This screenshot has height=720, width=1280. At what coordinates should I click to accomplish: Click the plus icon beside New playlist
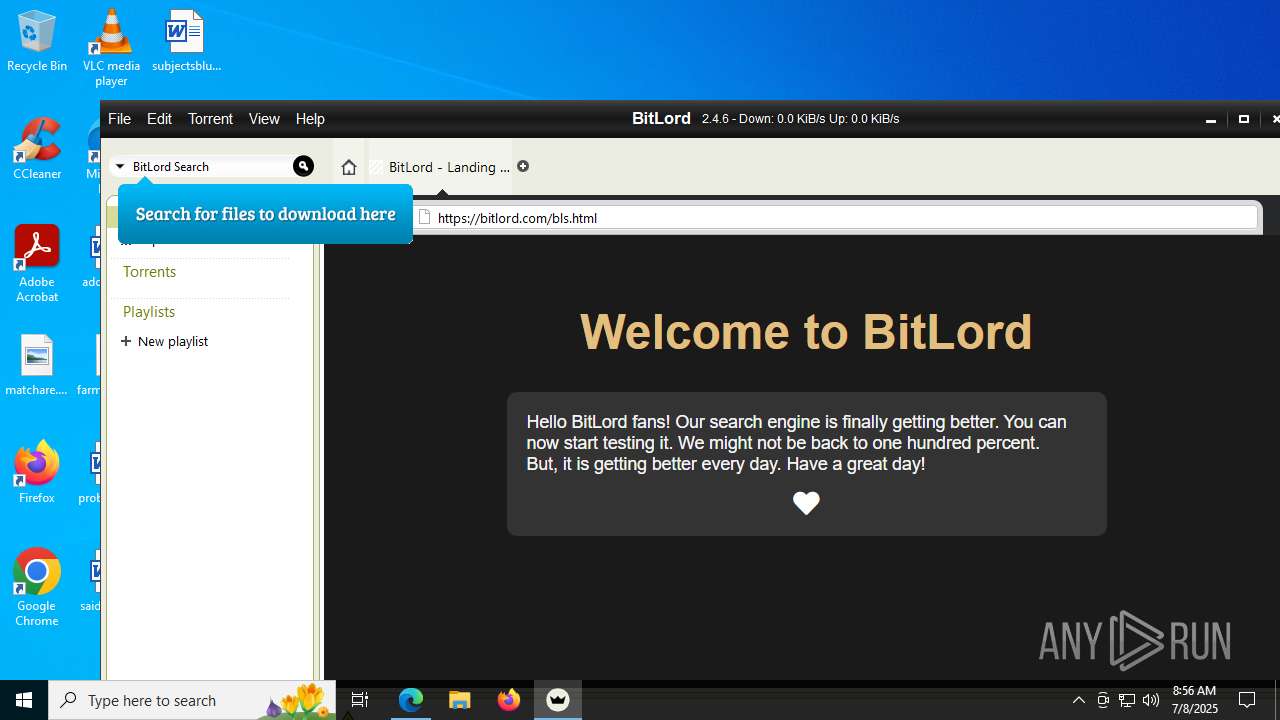pos(126,341)
